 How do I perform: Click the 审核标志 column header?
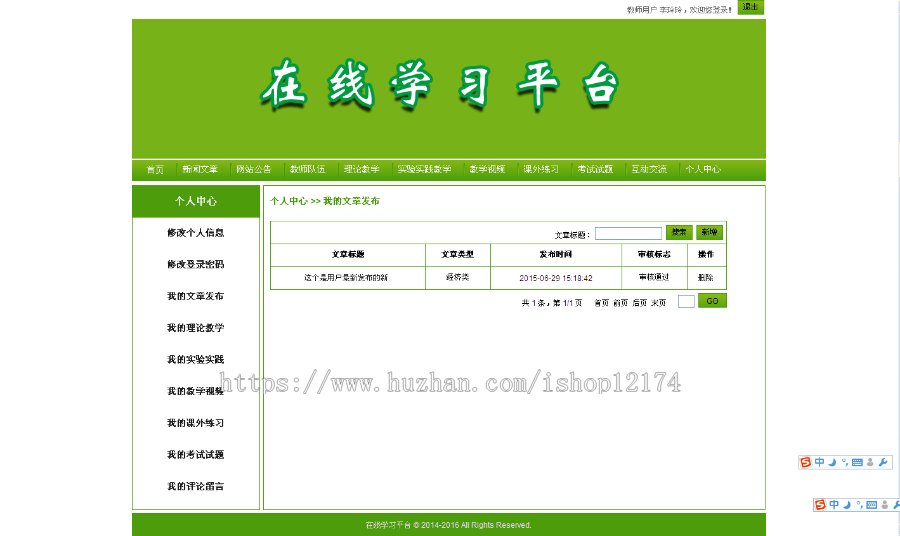[654, 254]
